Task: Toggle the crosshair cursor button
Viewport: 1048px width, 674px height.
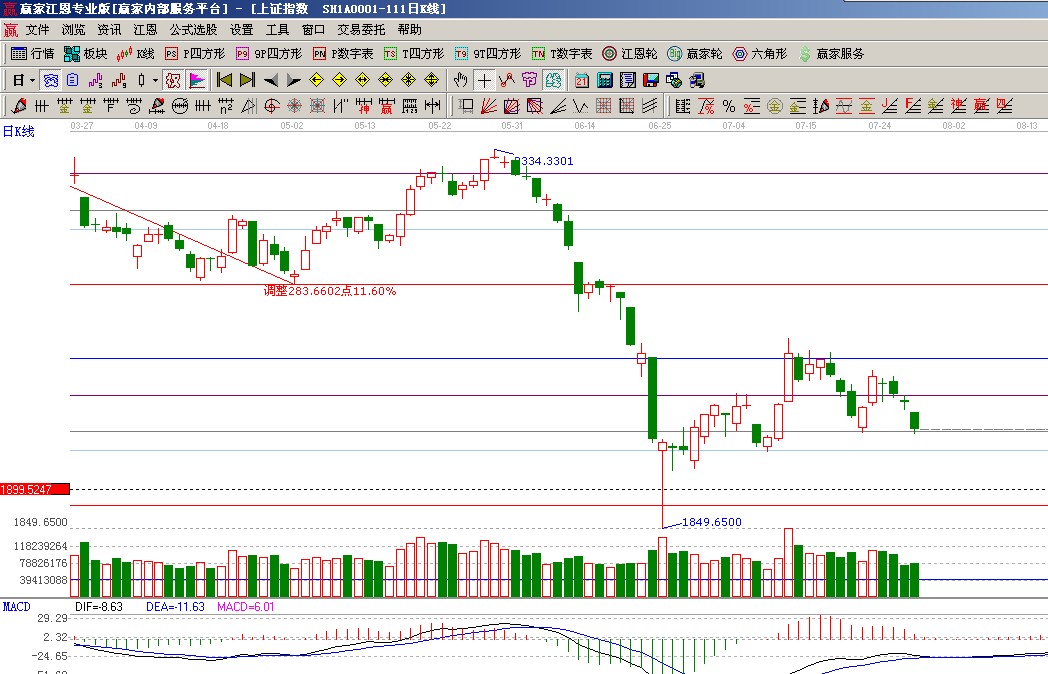Action: pyautogui.click(x=485, y=80)
